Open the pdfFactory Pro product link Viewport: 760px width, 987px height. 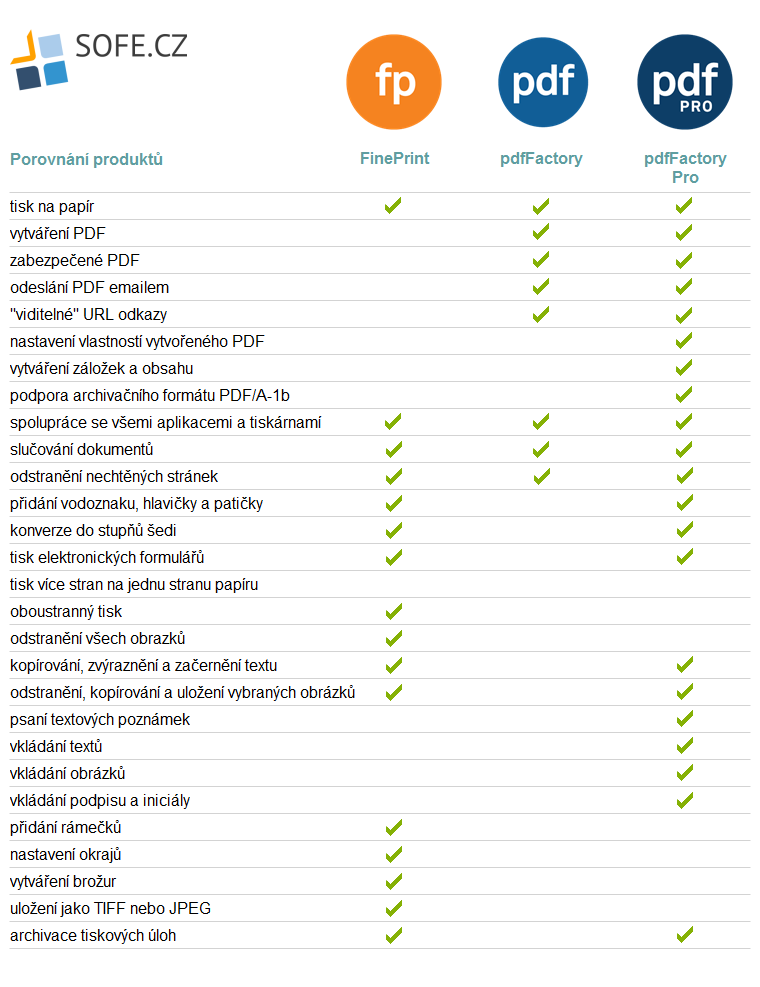point(685,167)
